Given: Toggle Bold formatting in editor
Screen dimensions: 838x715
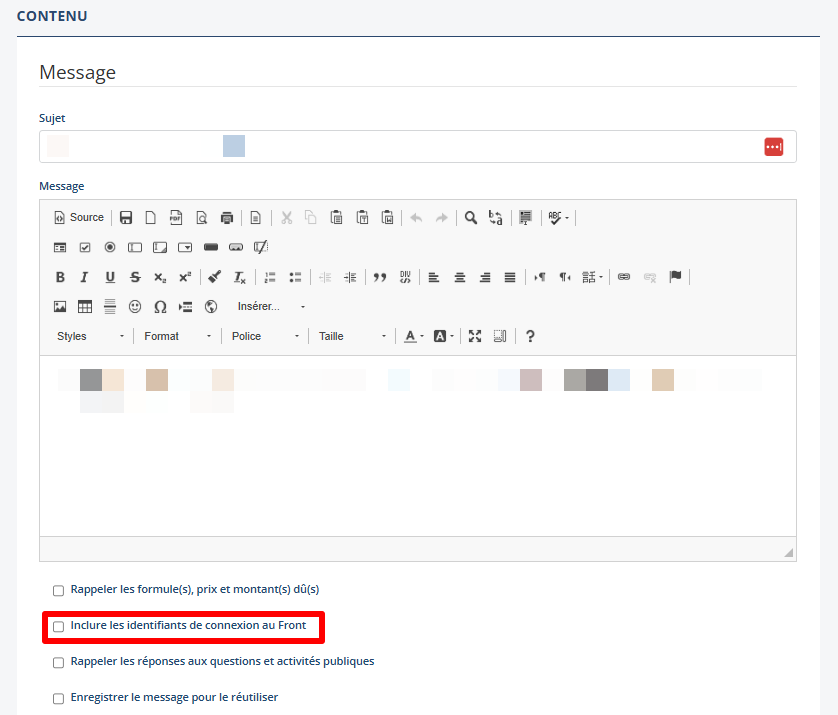Looking at the screenshot, I should [x=60, y=277].
